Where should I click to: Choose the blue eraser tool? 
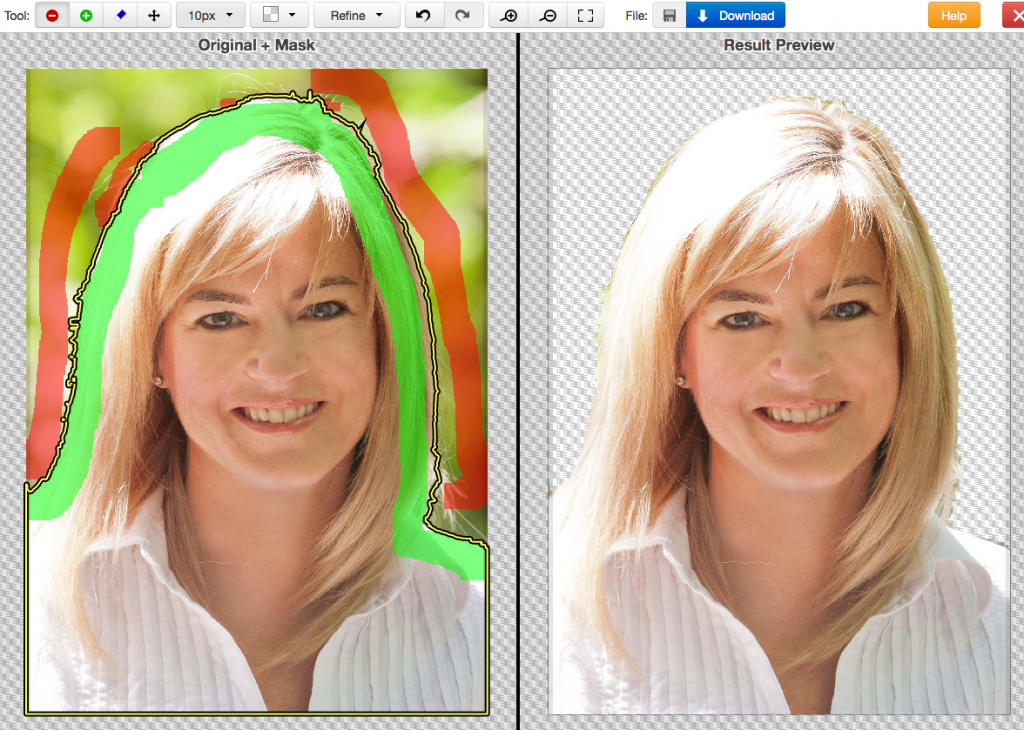tap(120, 16)
